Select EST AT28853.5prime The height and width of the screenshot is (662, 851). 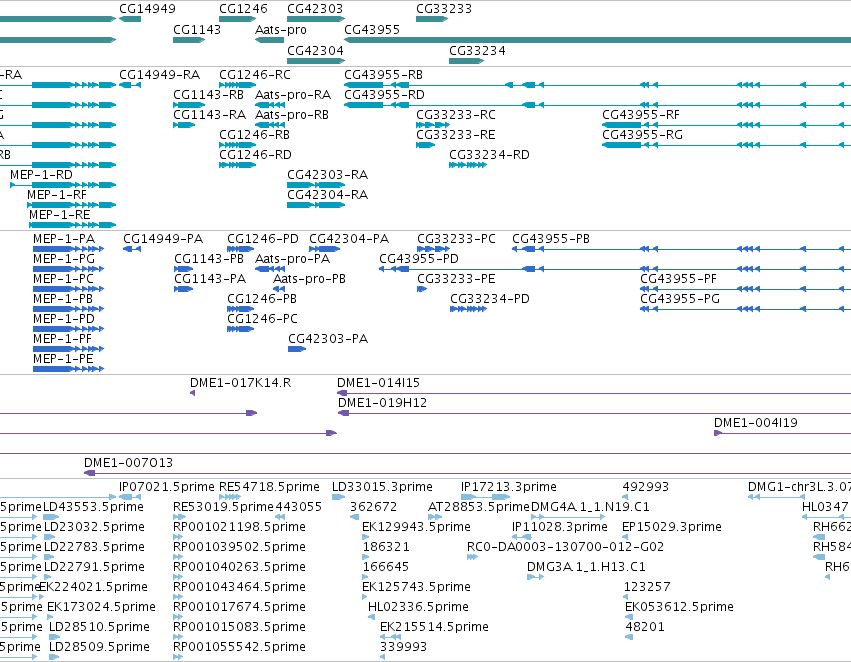[x=479, y=507]
